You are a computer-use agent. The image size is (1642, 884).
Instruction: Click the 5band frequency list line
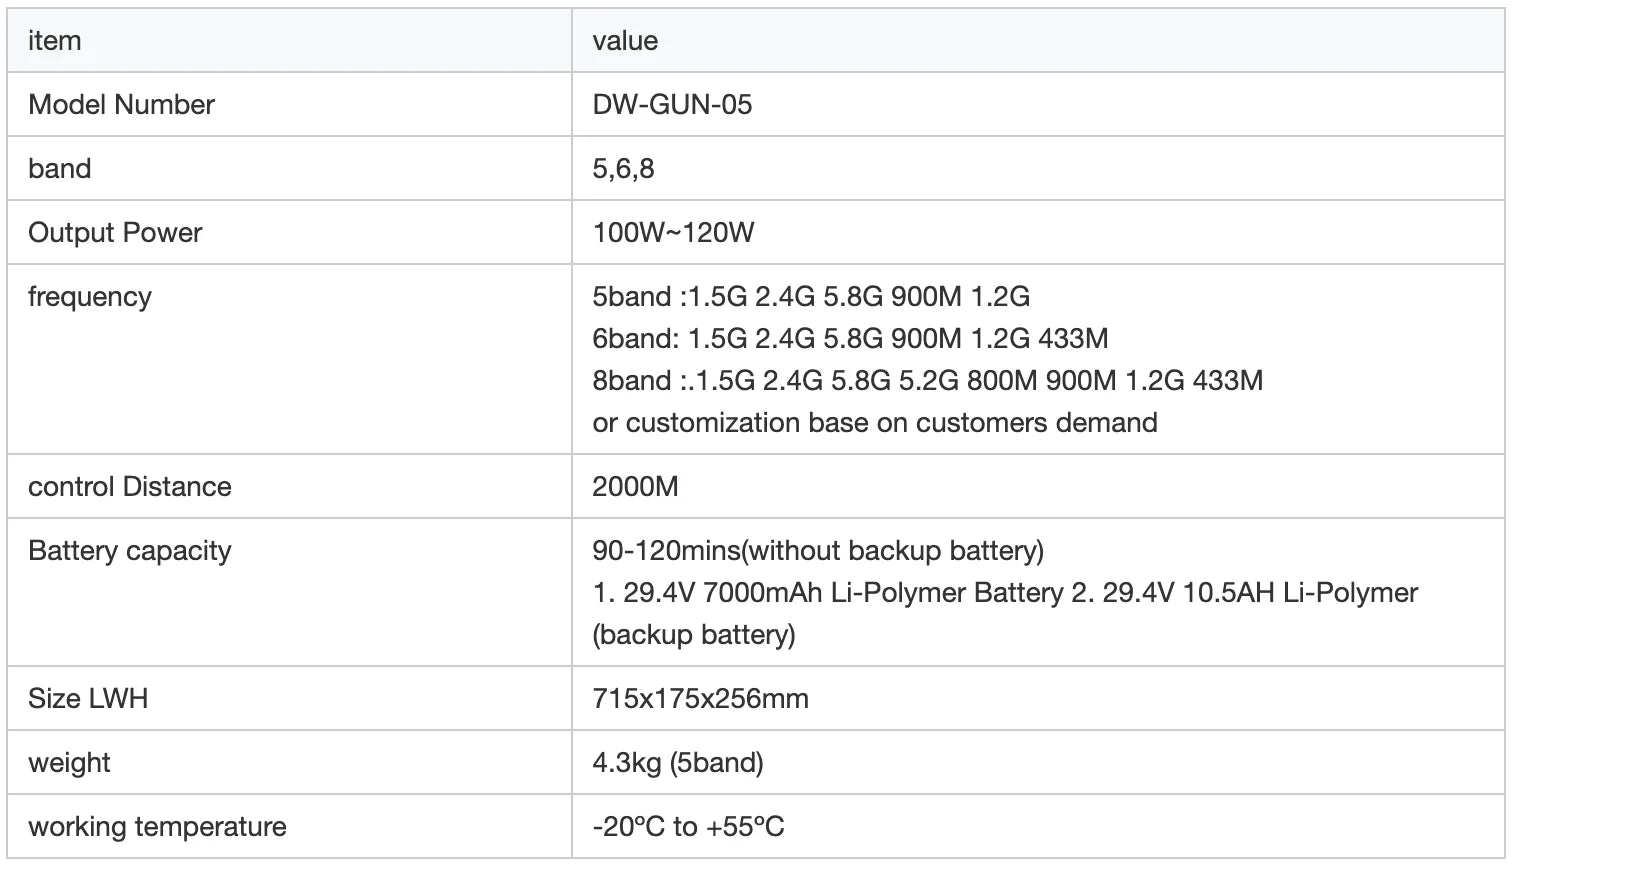[x=811, y=297]
